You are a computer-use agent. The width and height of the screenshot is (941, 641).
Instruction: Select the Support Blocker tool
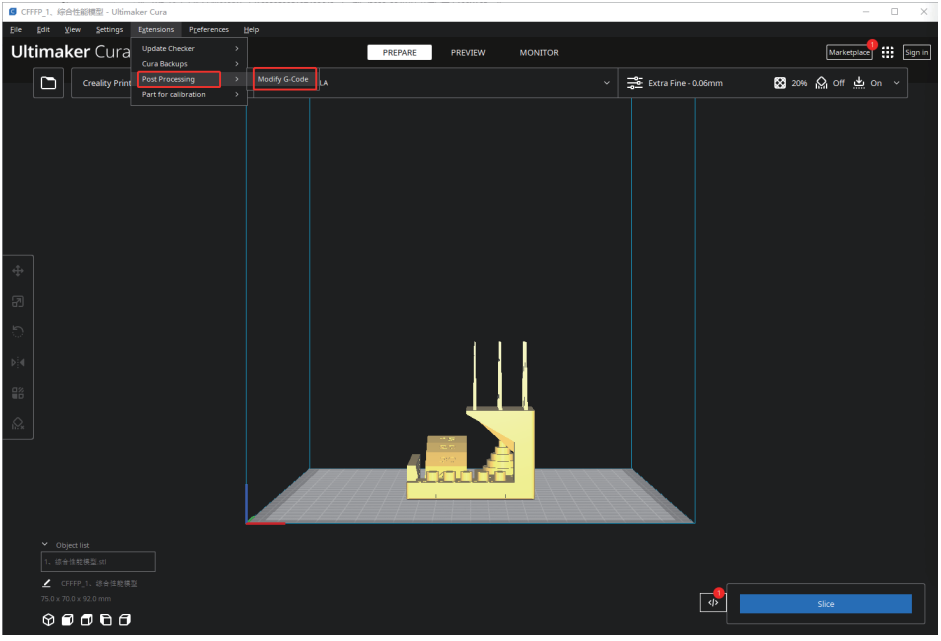pos(18,423)
